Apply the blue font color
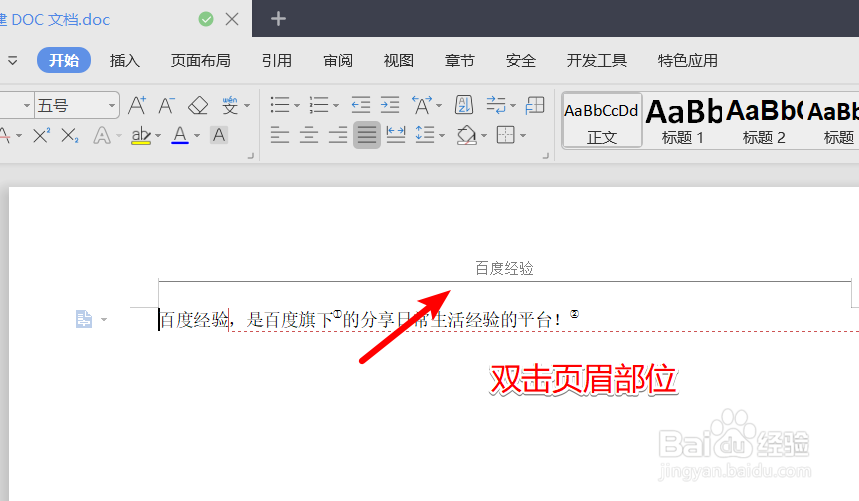Screen dimensions: 859x501 click(x=180, y=135)
